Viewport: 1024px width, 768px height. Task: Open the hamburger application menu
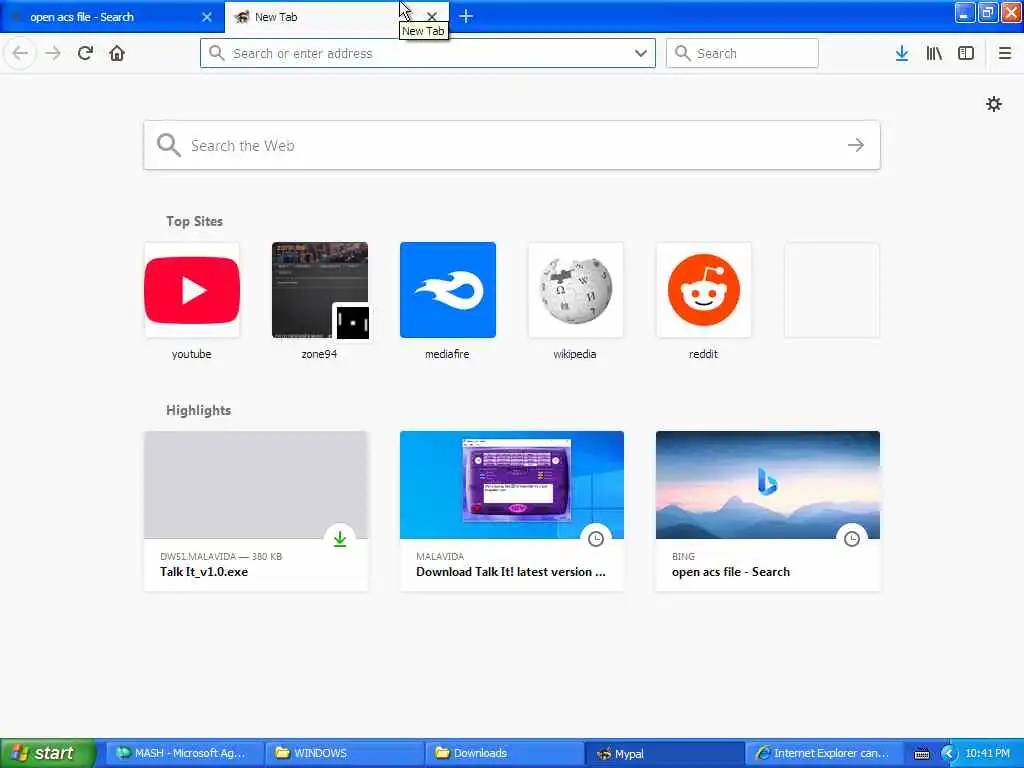pyautogui.click(x=1005, y=53)
